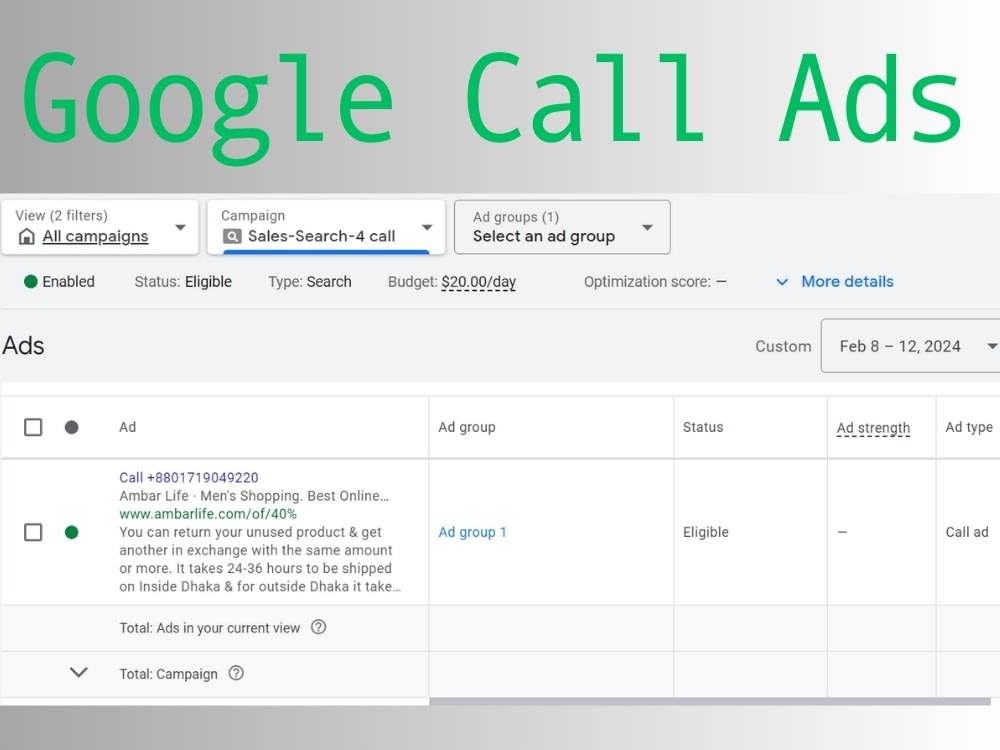Click the Call ad type cell
1000x750 pixels.
(x=967, y=532)
